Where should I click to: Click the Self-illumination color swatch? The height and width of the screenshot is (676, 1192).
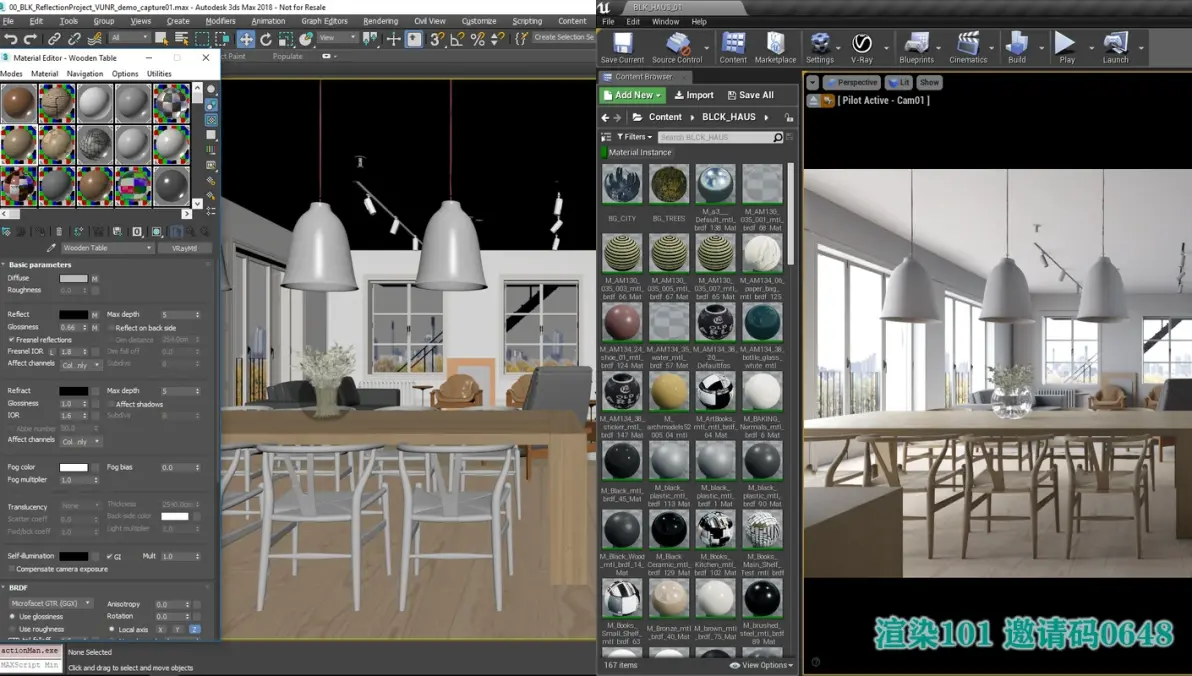point(74,557)
